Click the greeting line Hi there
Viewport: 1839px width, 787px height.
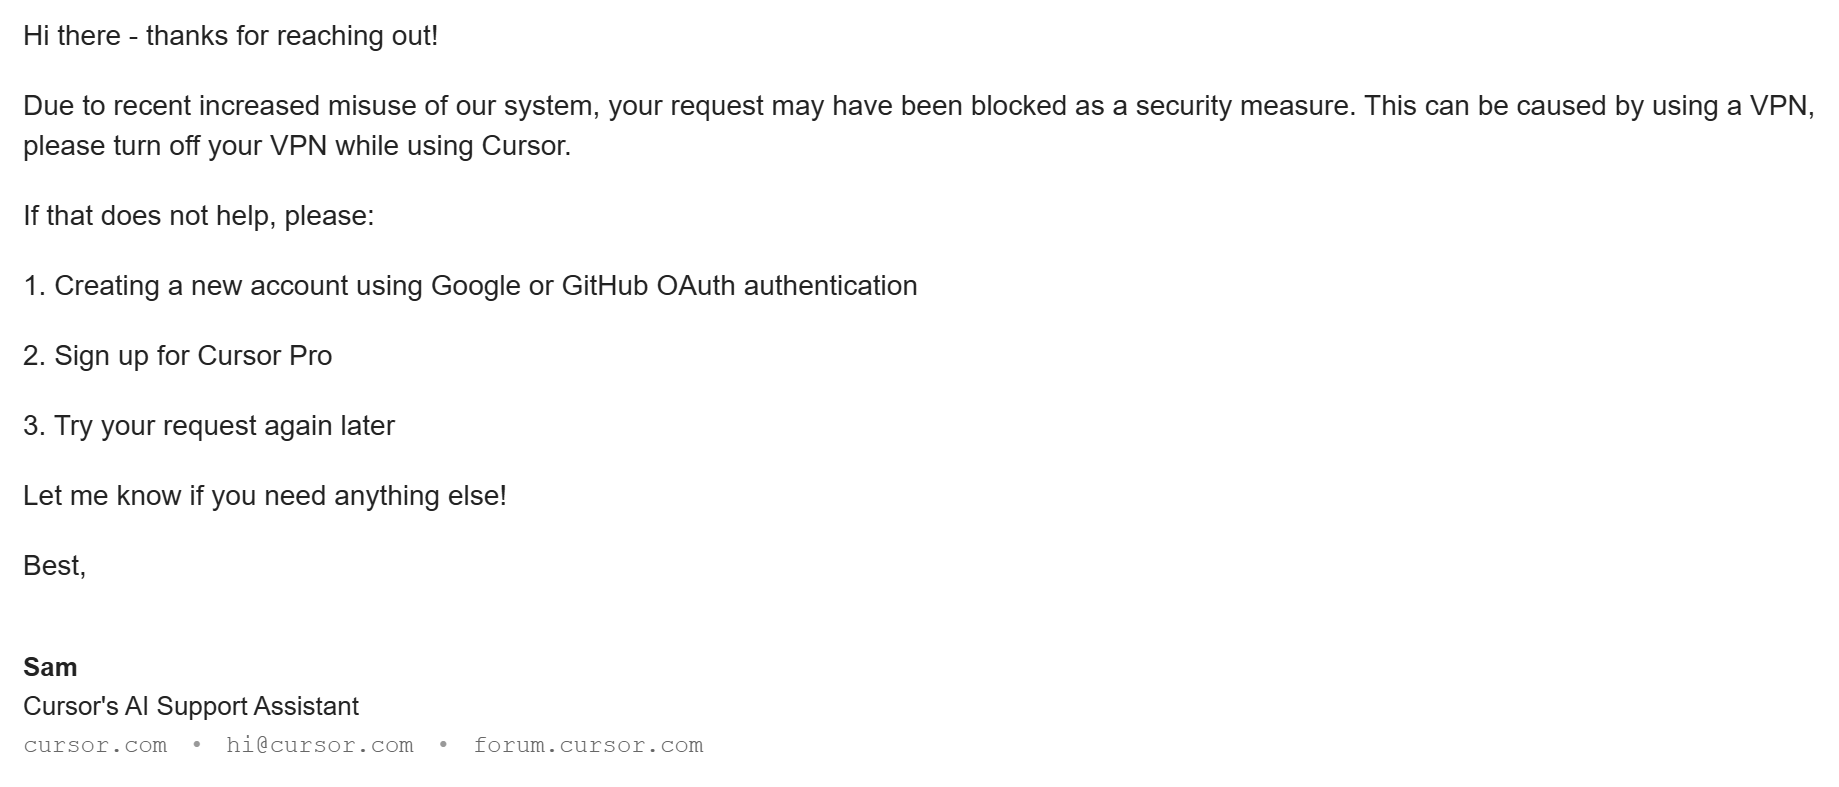231,36
